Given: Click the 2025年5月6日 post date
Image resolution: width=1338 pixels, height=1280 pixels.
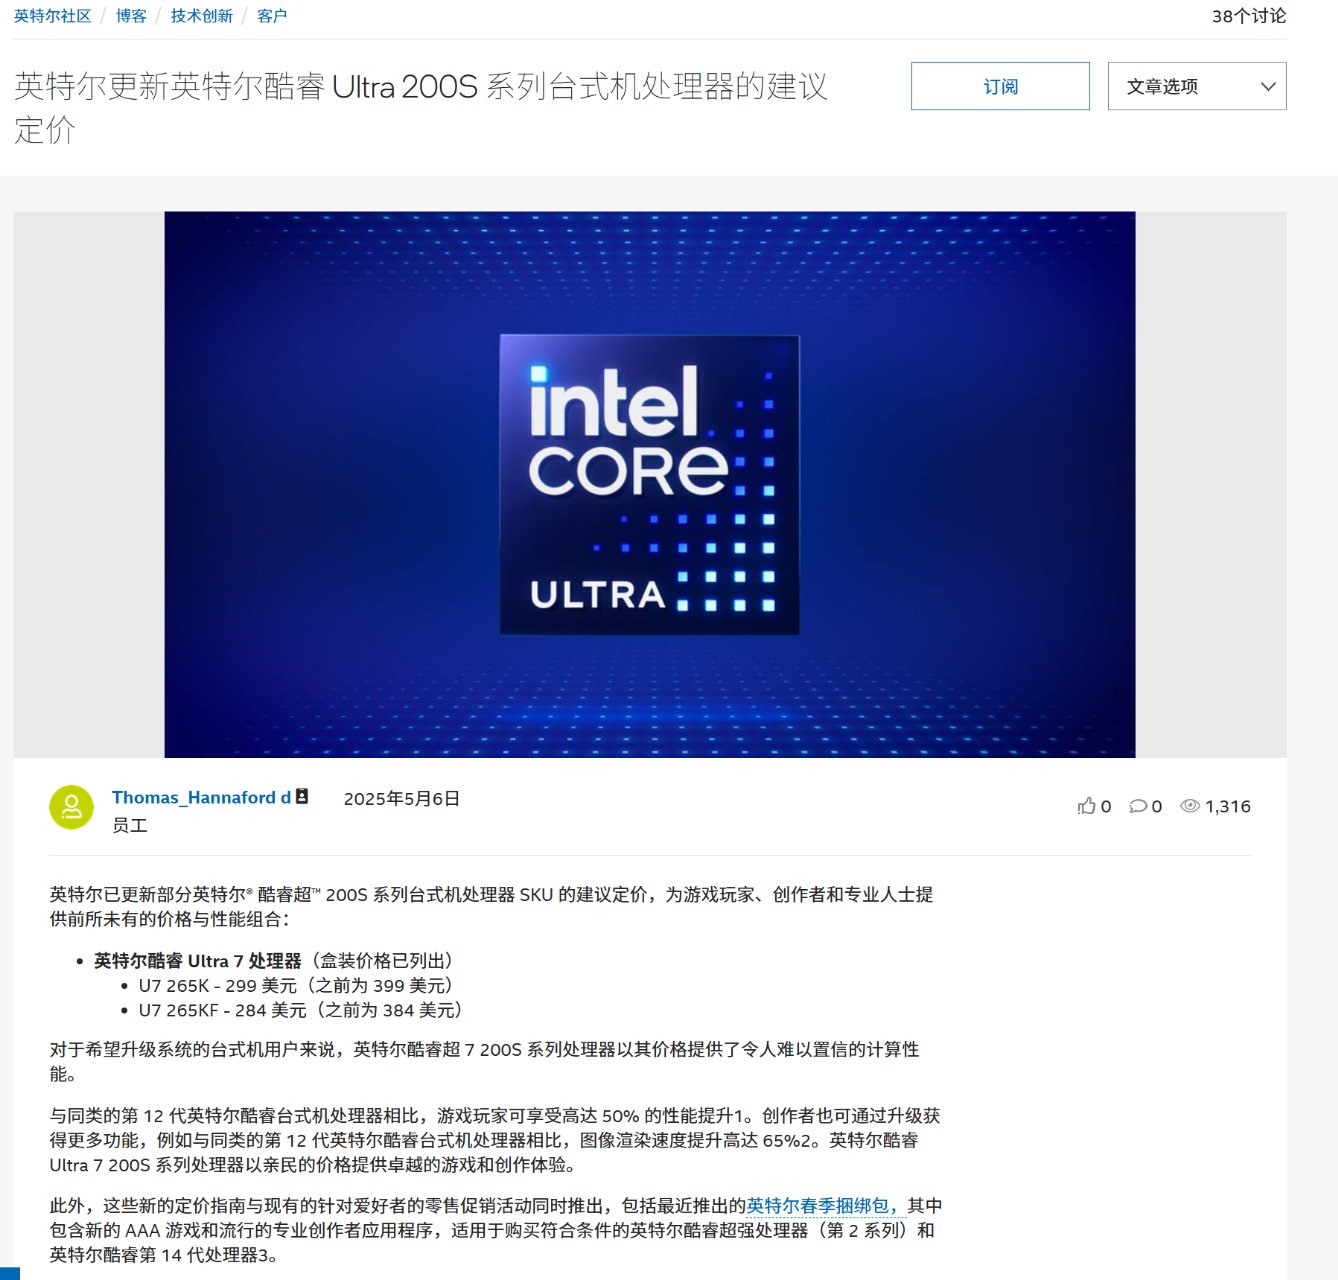Looking at the screenshot, I should pyautogui.click(x=402, y=798).
